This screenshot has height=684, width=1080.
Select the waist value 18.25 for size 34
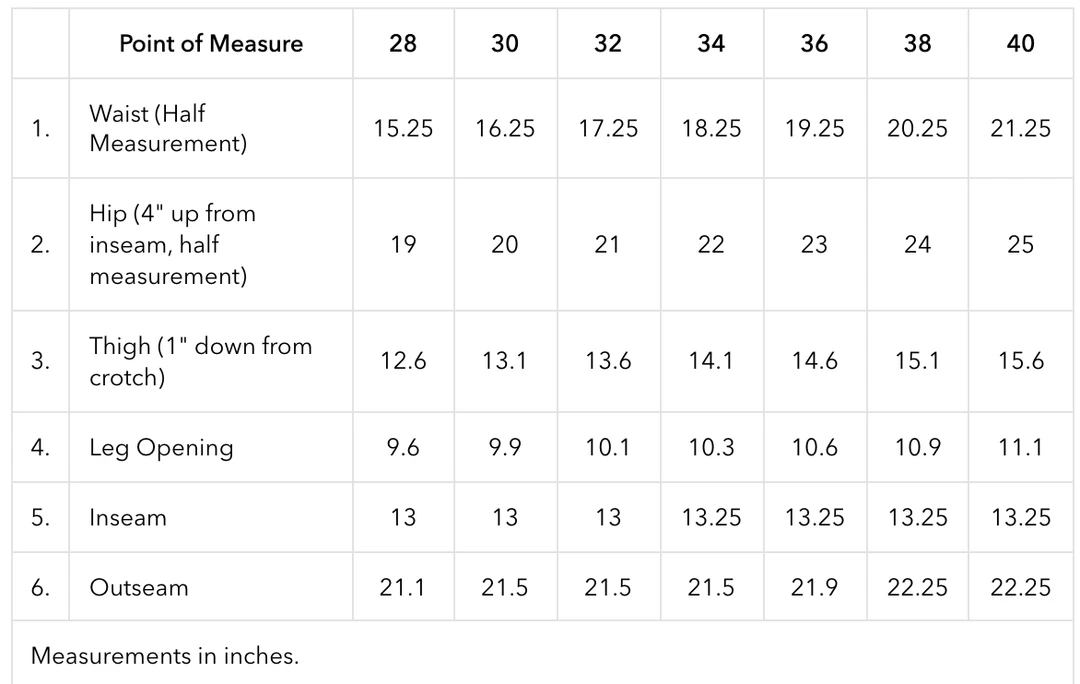[711, 129]
